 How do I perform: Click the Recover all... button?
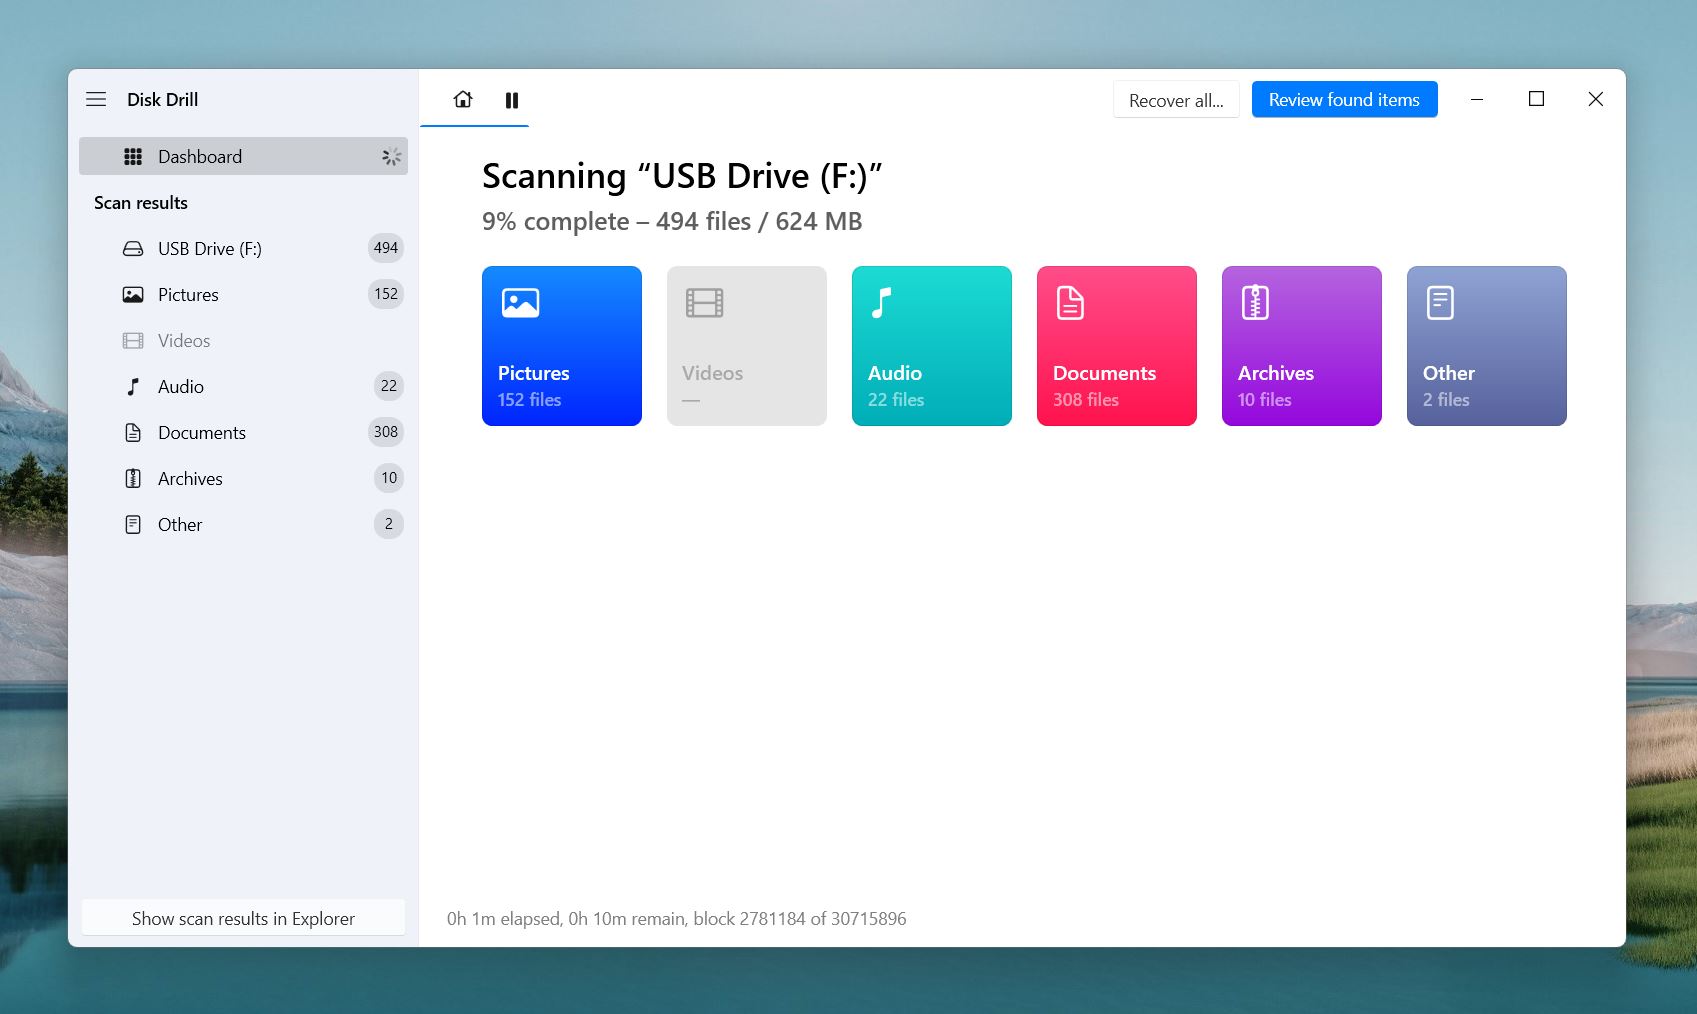click(1176, 100)
